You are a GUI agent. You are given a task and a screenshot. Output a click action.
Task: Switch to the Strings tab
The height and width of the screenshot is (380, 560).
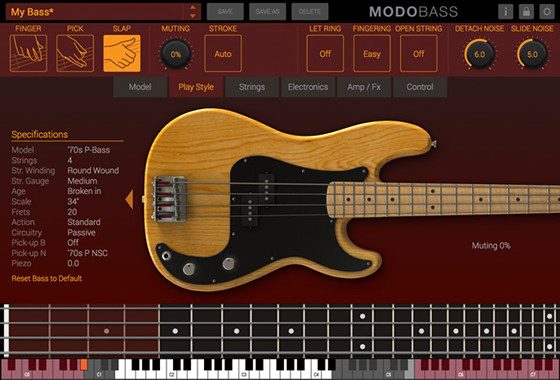click(x=252, y=87)
